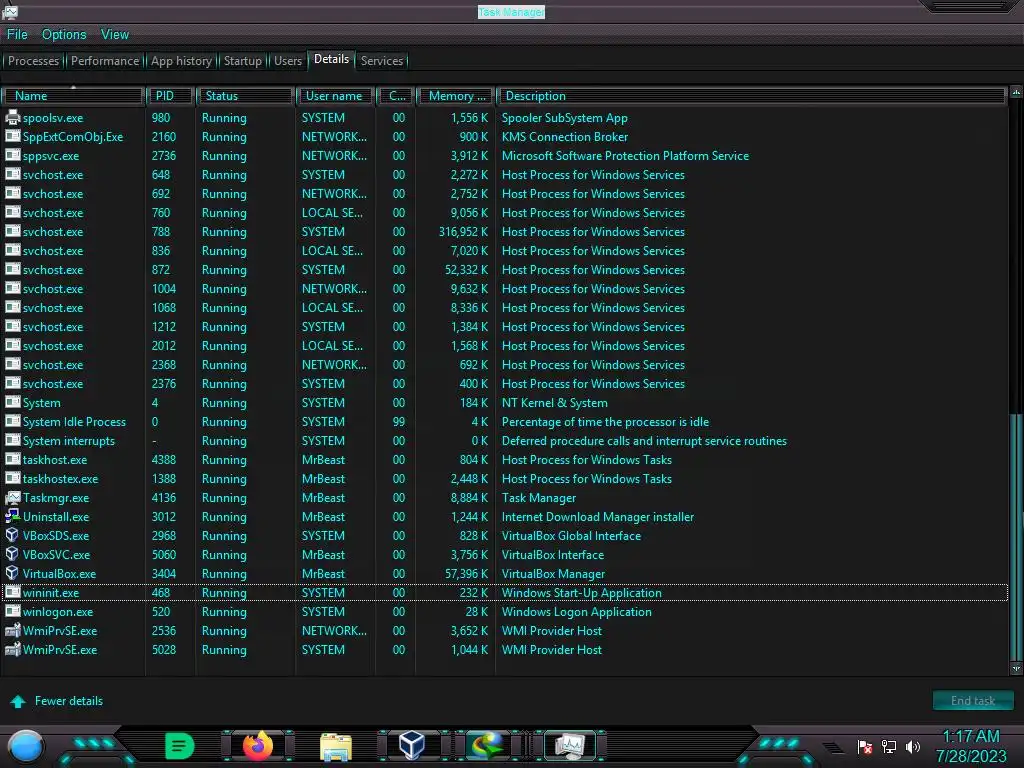Select the System interrupts row
Viewport: 1024px width, 768px height.
tap(504, 441)
